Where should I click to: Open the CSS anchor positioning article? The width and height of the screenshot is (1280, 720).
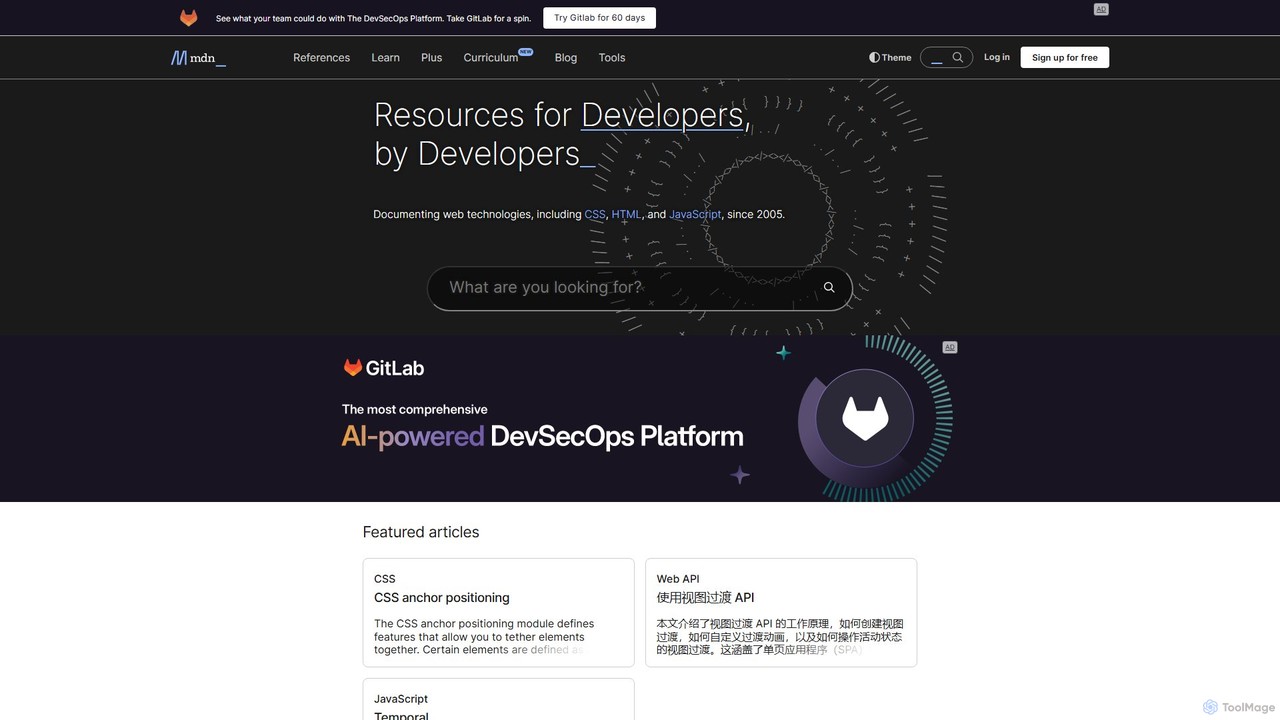click(x=442, y=598)
